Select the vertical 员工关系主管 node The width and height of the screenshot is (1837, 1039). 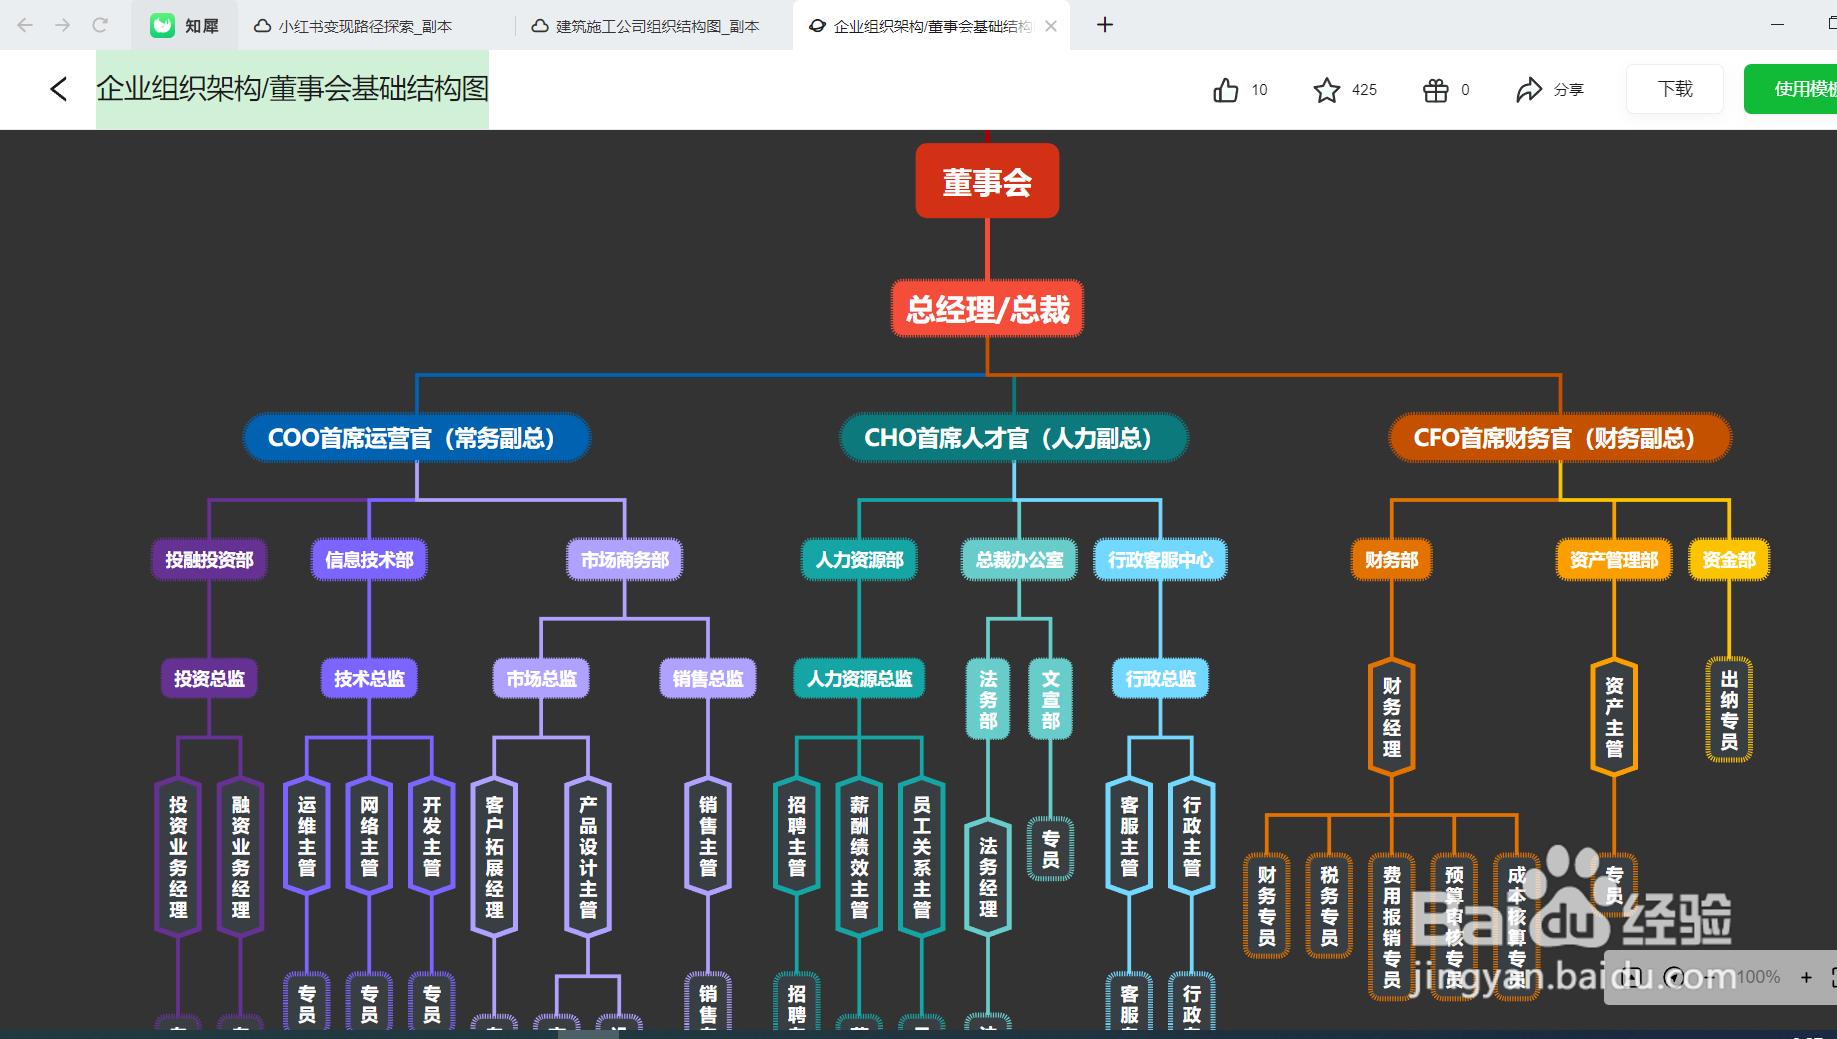[921, 857]
